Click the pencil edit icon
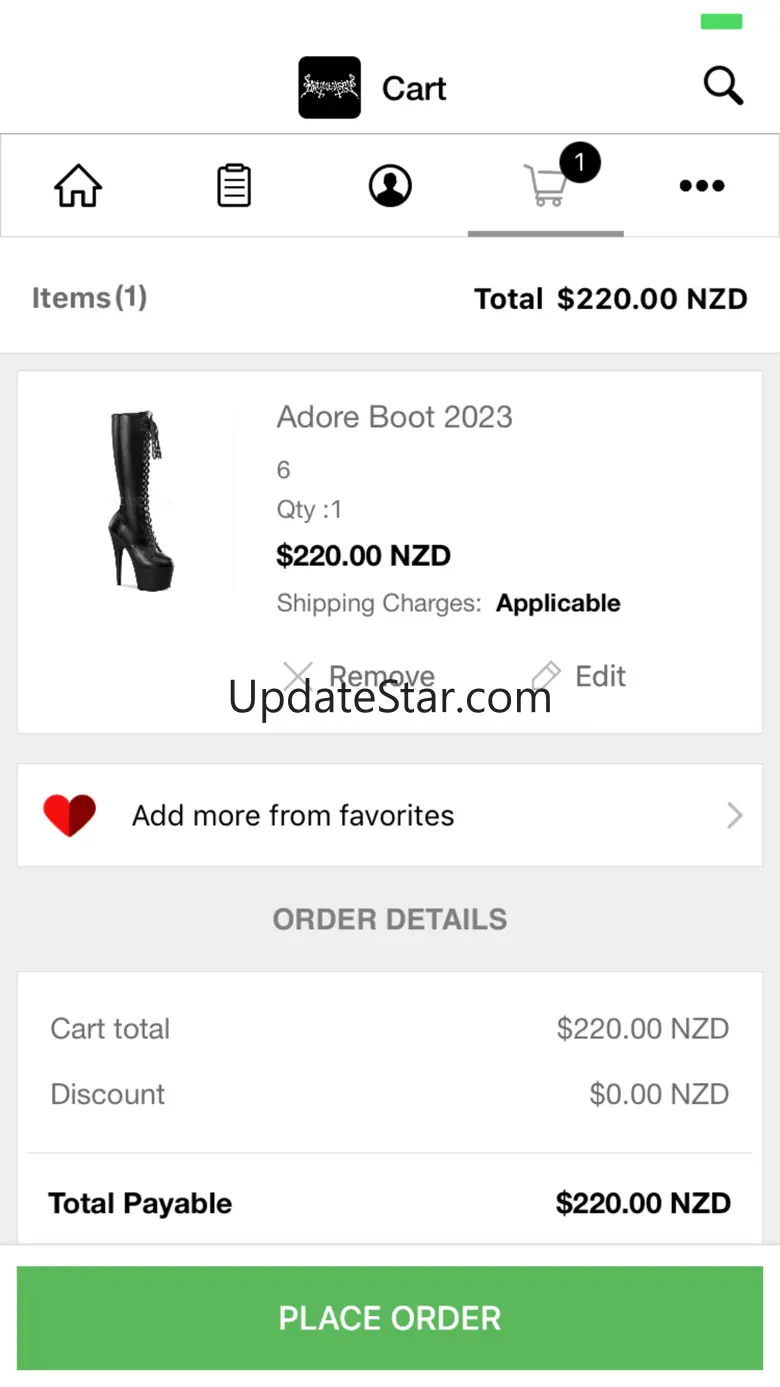780x1387 pixels. click(546, 676)
